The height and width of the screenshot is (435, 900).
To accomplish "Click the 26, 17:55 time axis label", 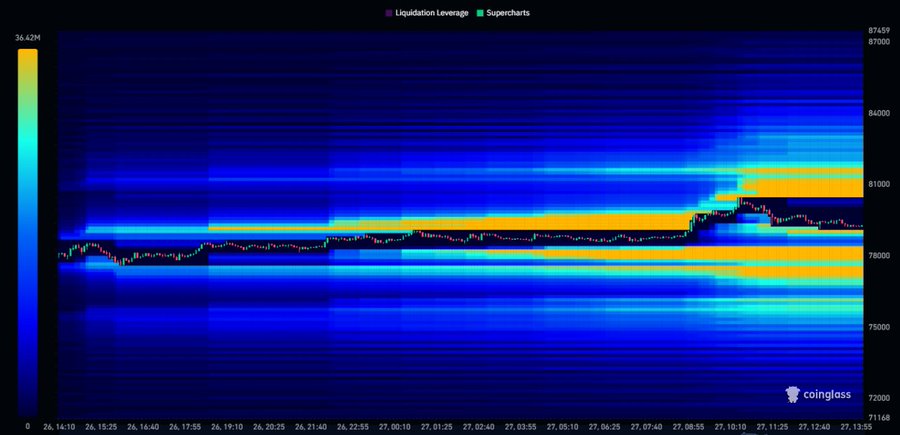I will (x=185, y=427).
